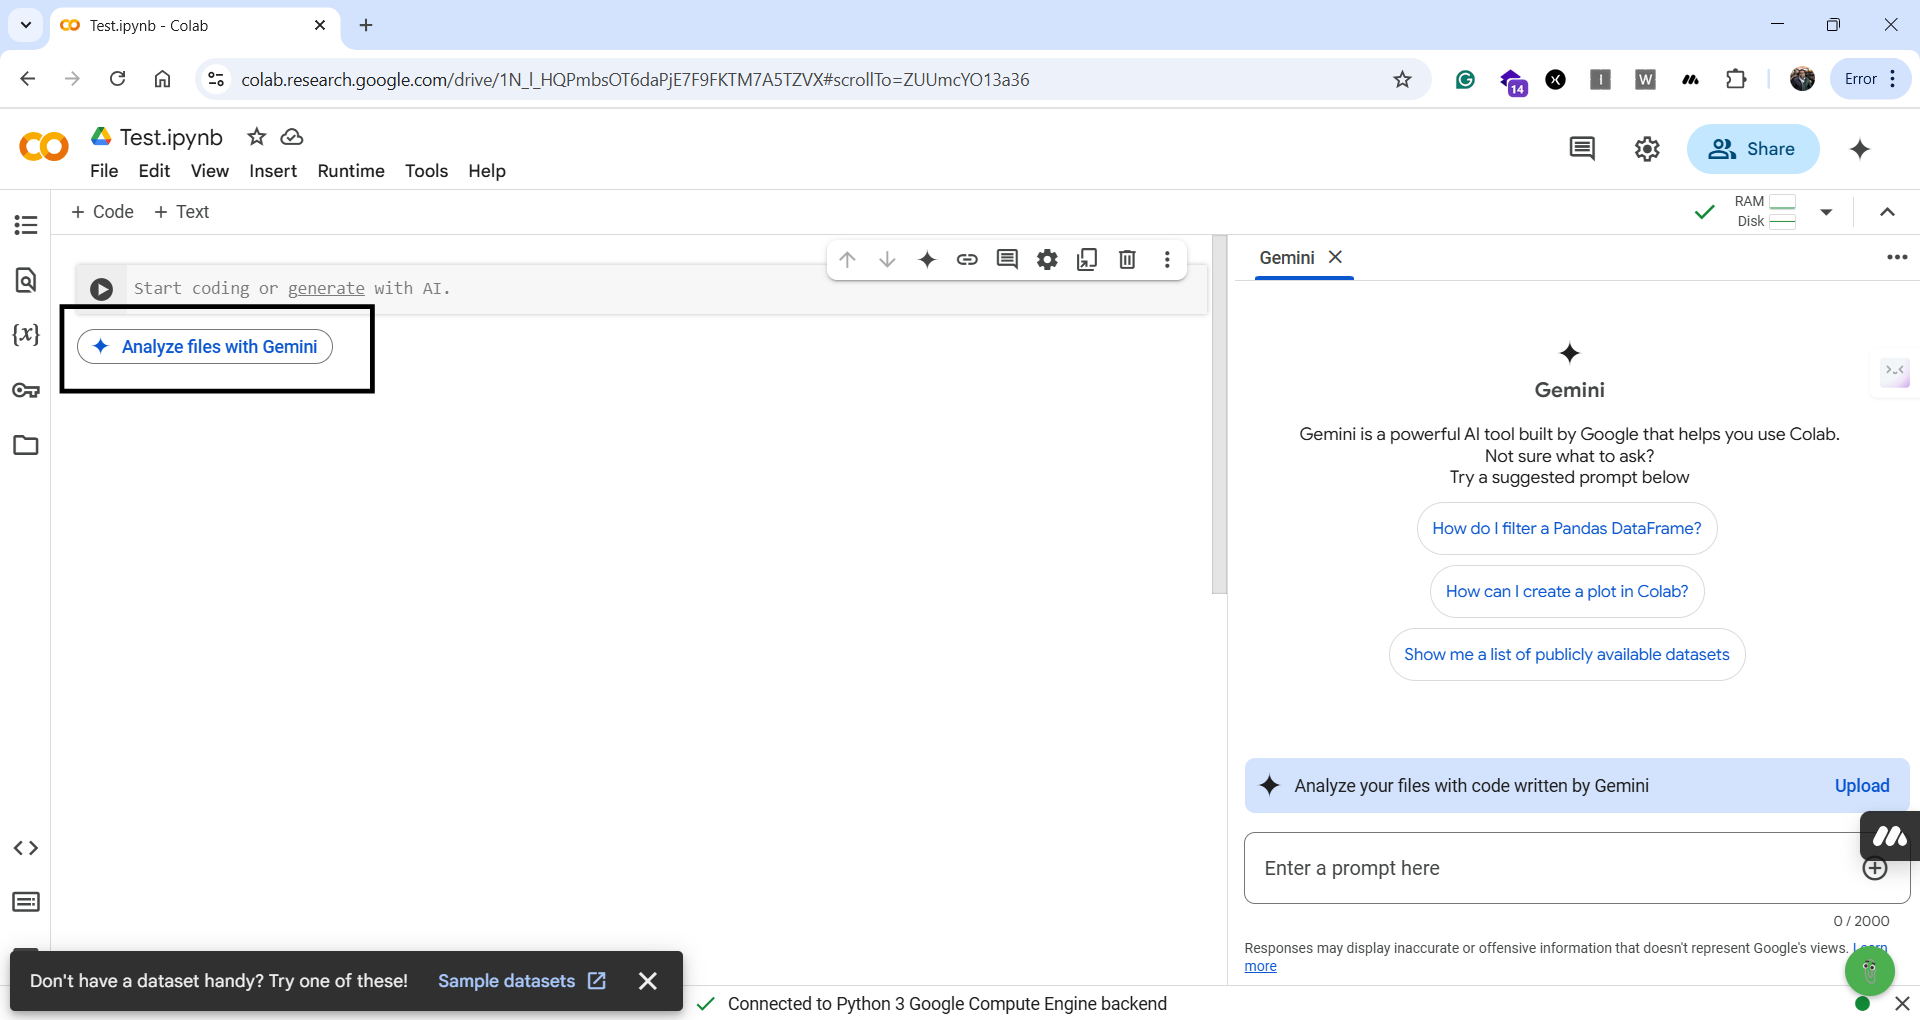1920x1020 pixels.
Task: Click the RAM usage indicator bar
Action: coord(1784,200)
